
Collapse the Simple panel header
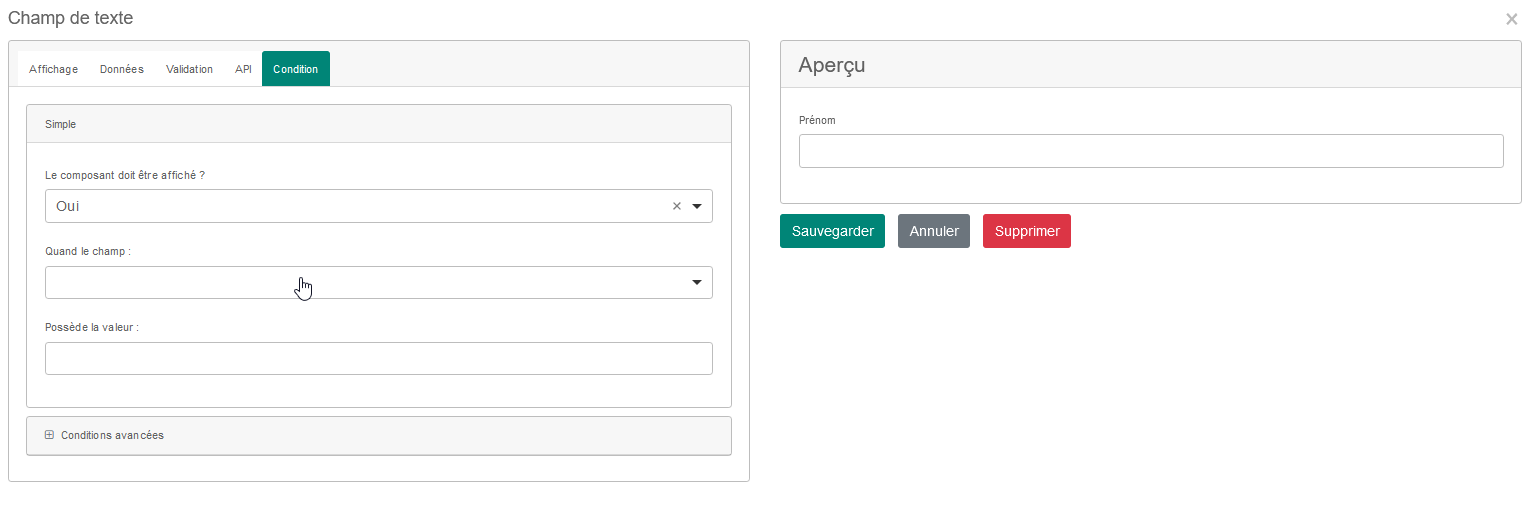[379, 124]
